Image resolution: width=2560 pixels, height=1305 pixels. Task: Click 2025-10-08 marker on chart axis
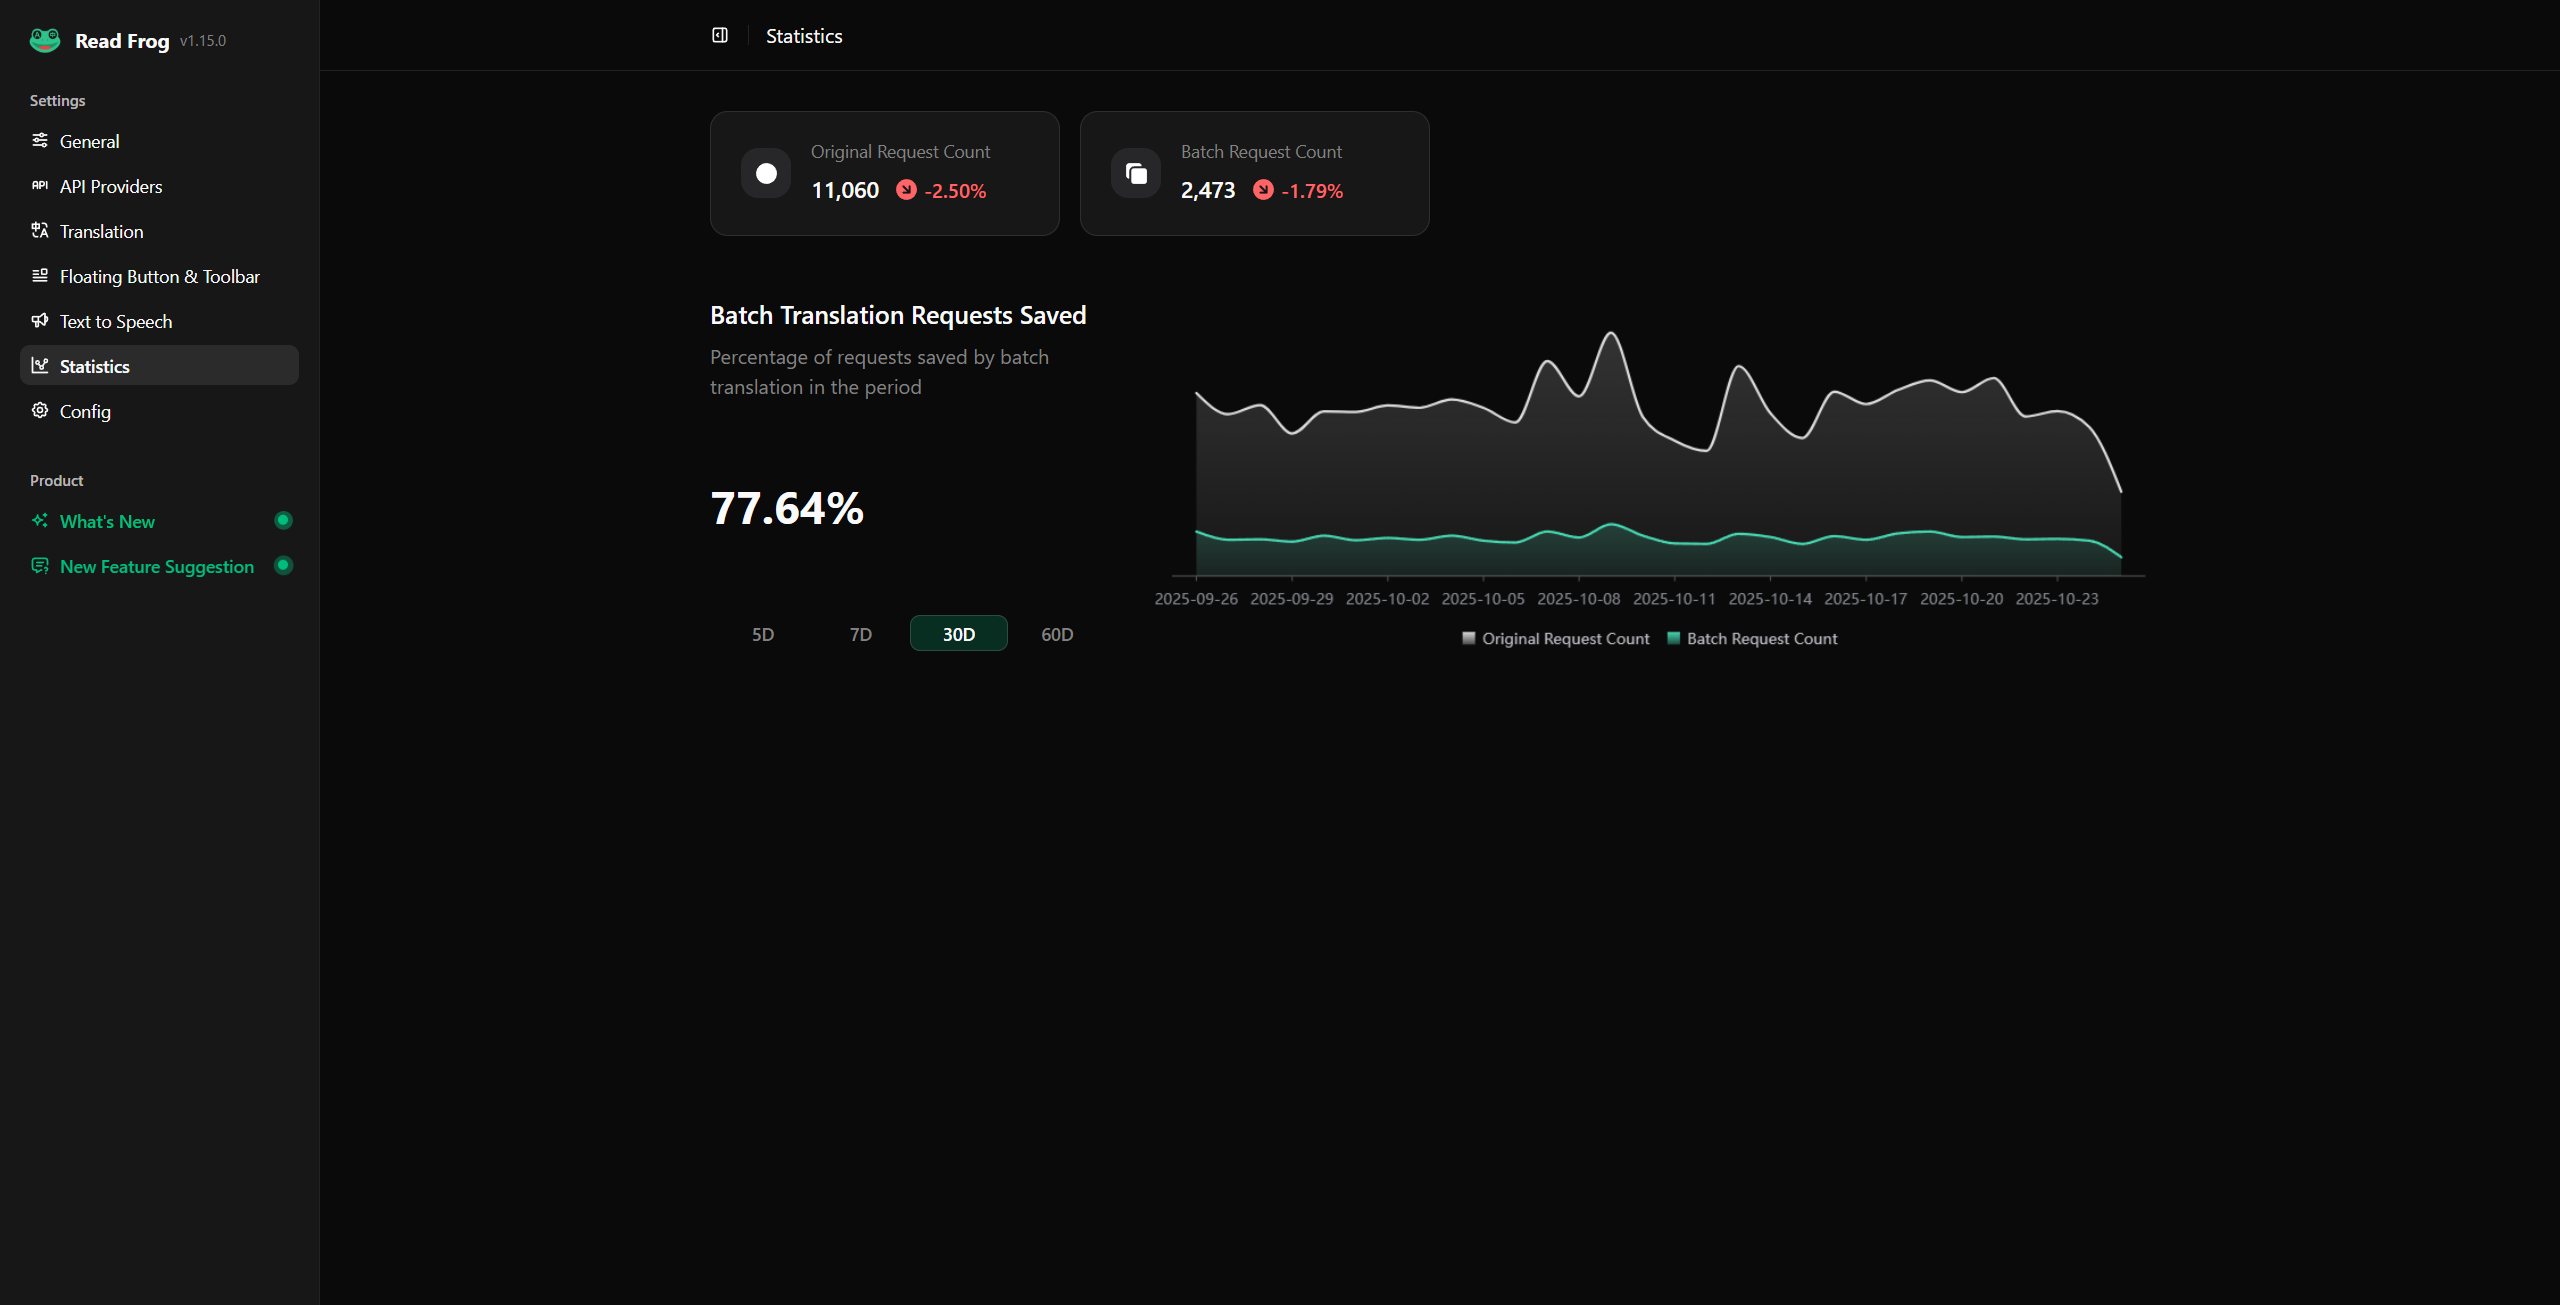(x=1578, y=598)
